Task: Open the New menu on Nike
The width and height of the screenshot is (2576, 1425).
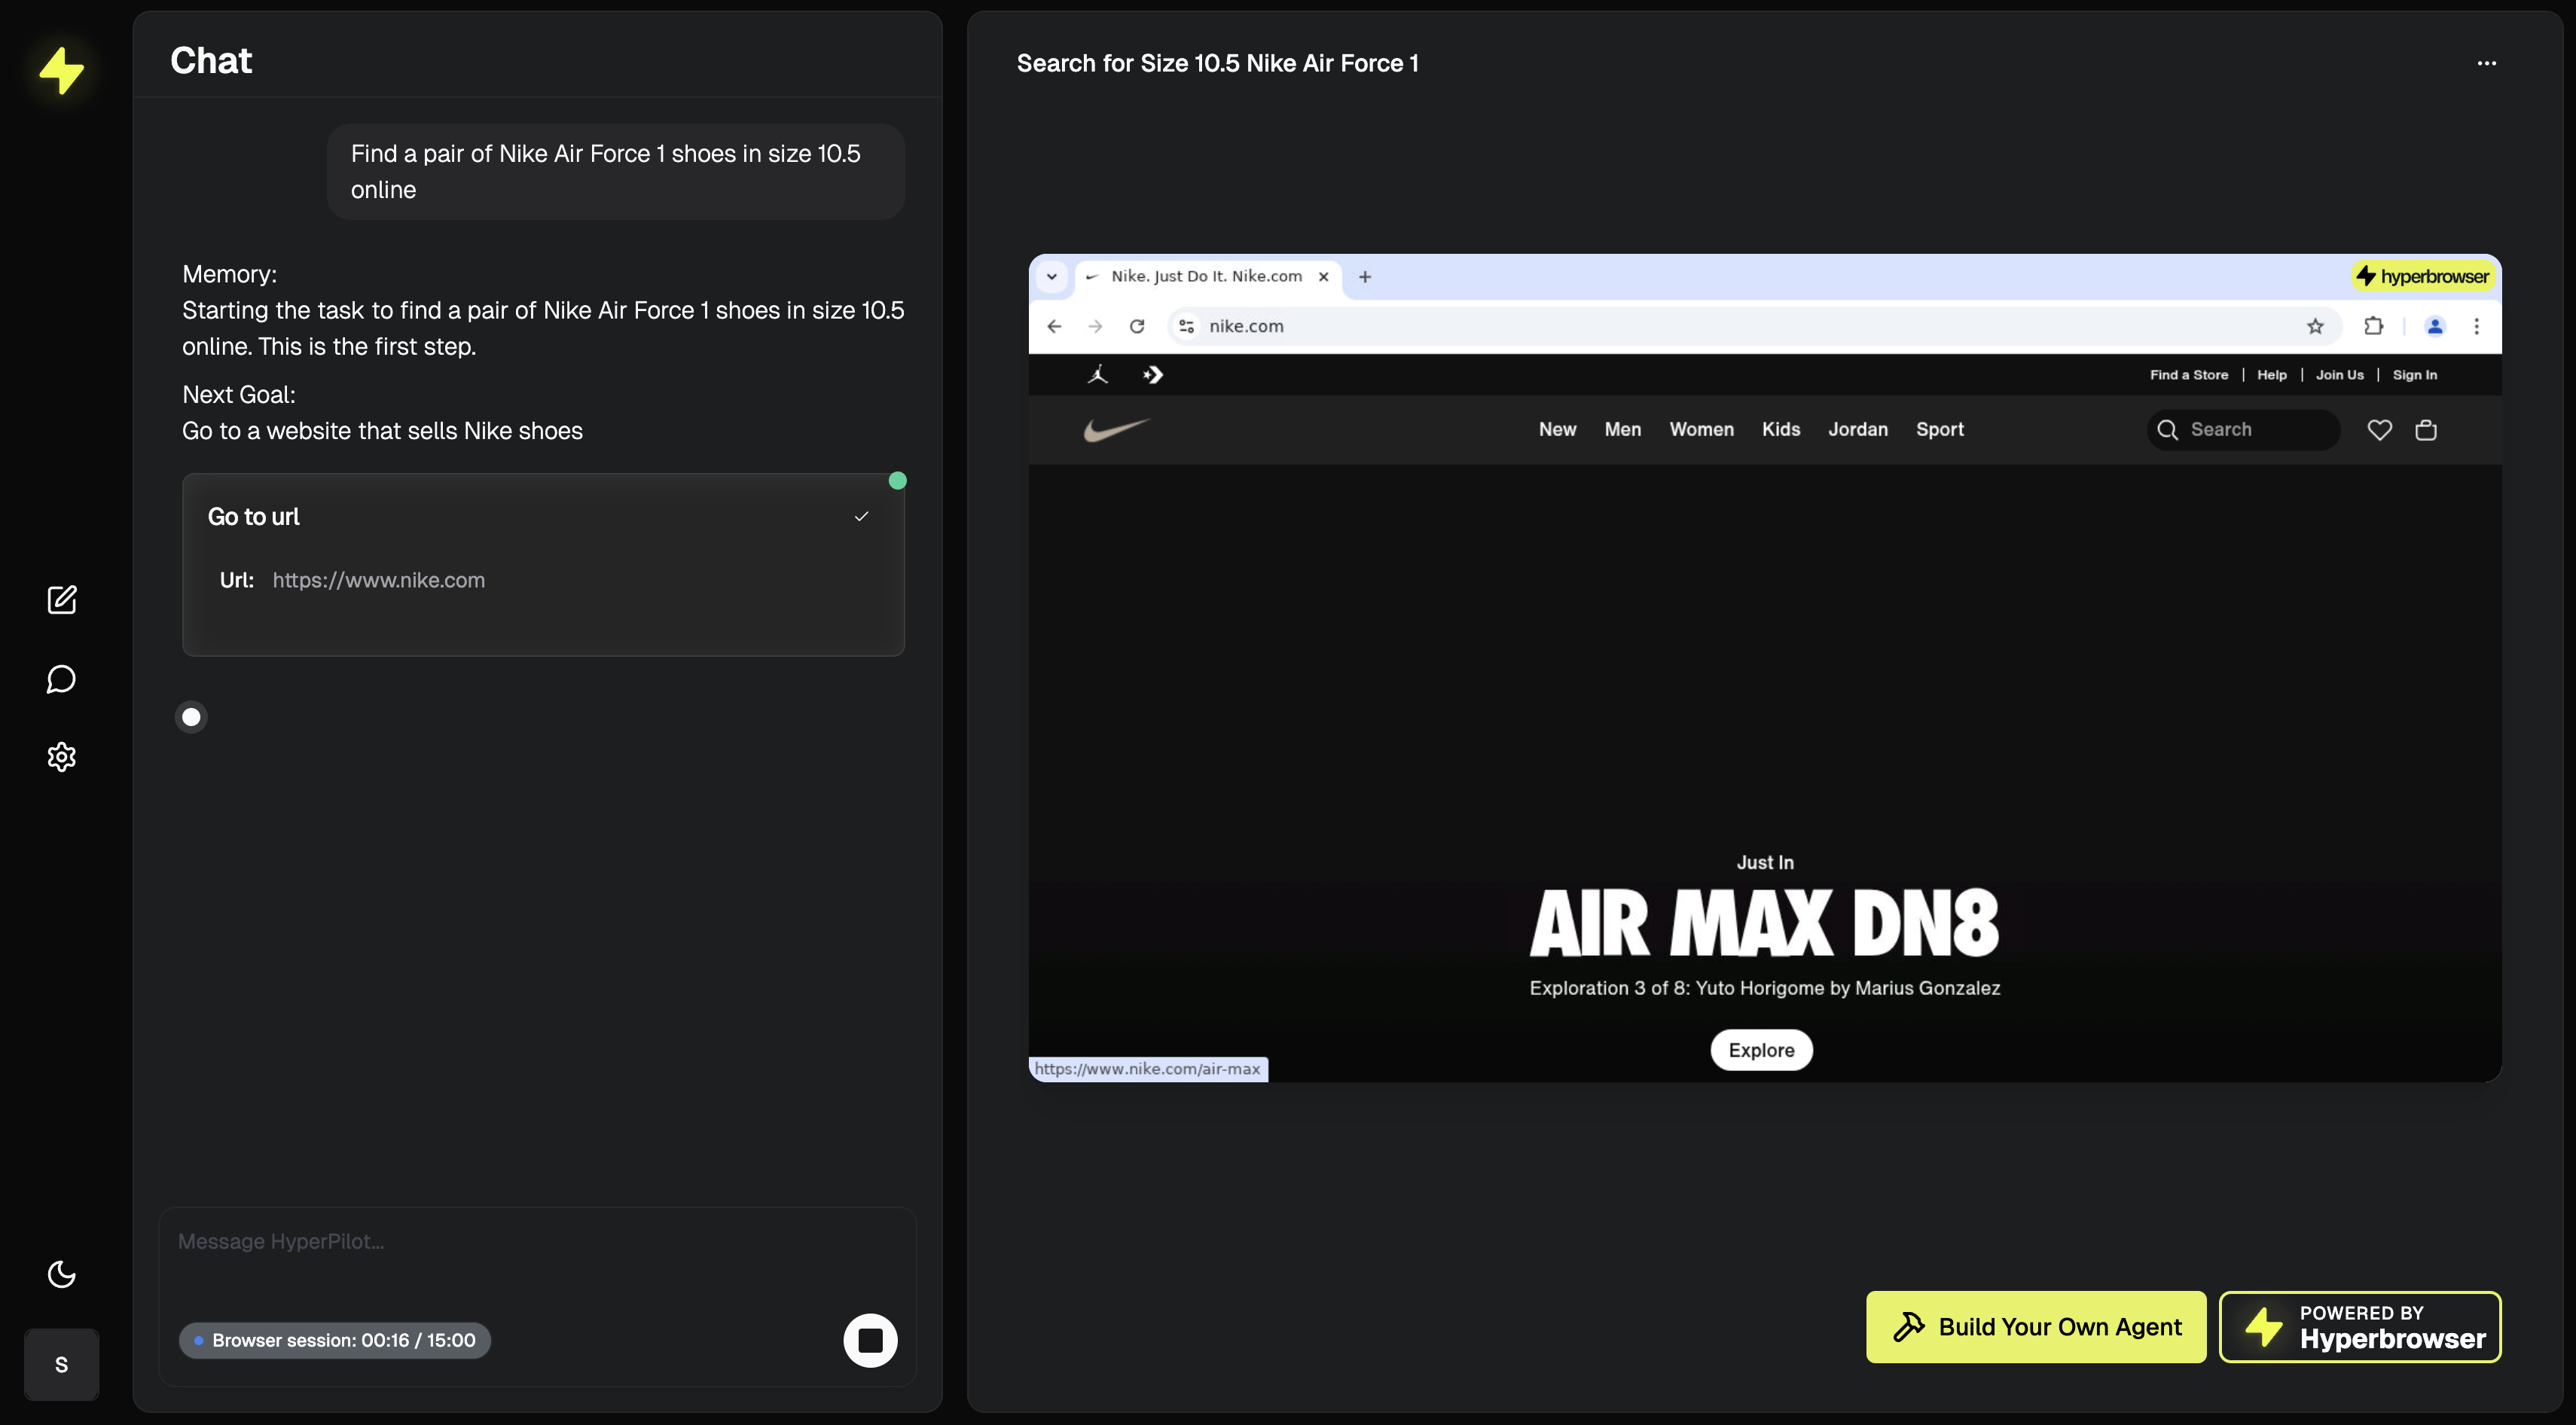Action: (x=1557, y=430)
